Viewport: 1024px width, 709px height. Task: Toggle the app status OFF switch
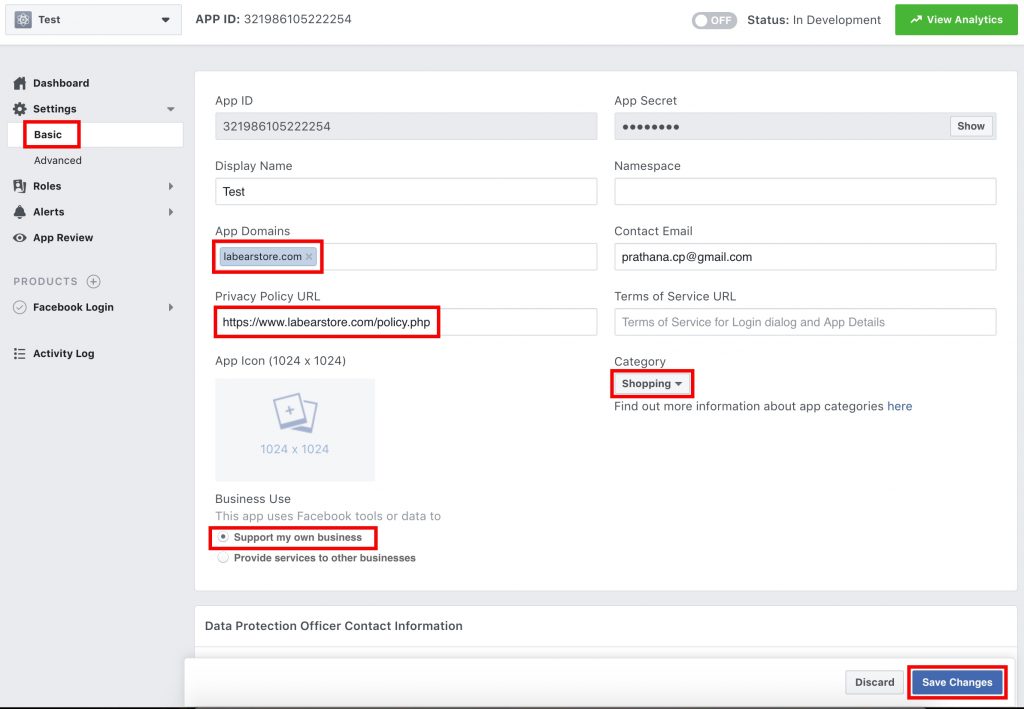[x=714, y=20]
